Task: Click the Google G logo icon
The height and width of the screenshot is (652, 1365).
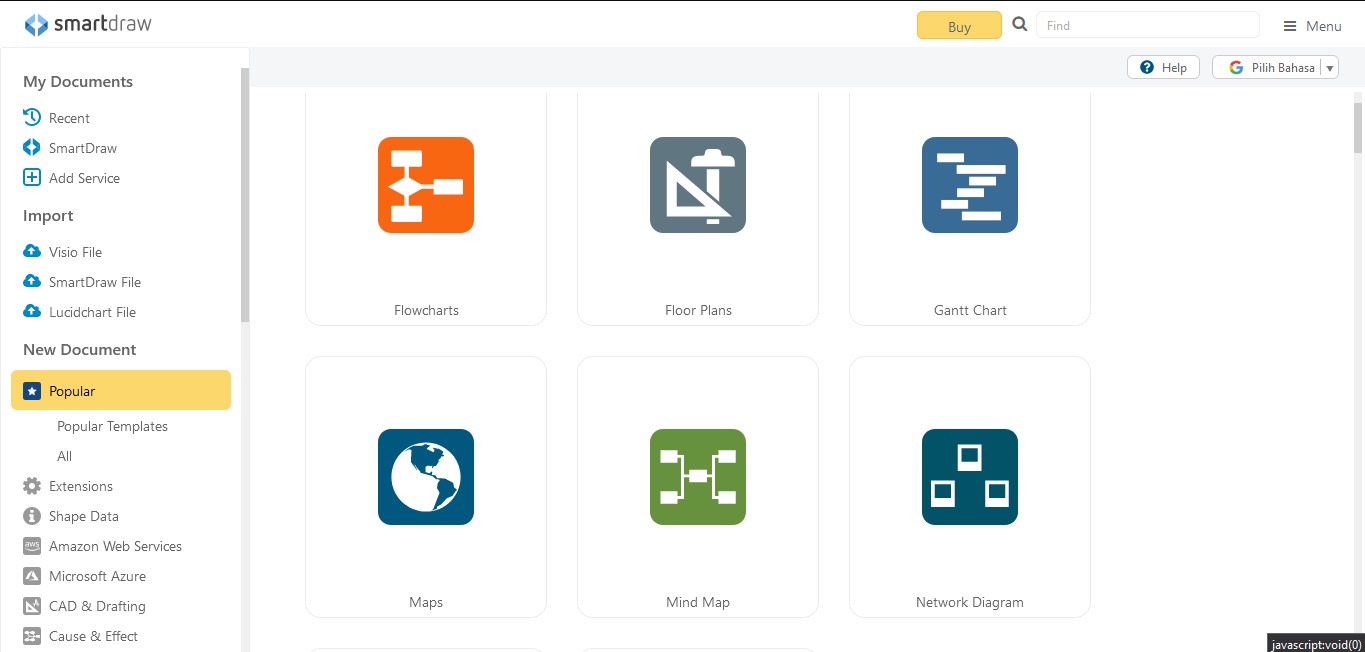Action: (x=1236, y=67)
